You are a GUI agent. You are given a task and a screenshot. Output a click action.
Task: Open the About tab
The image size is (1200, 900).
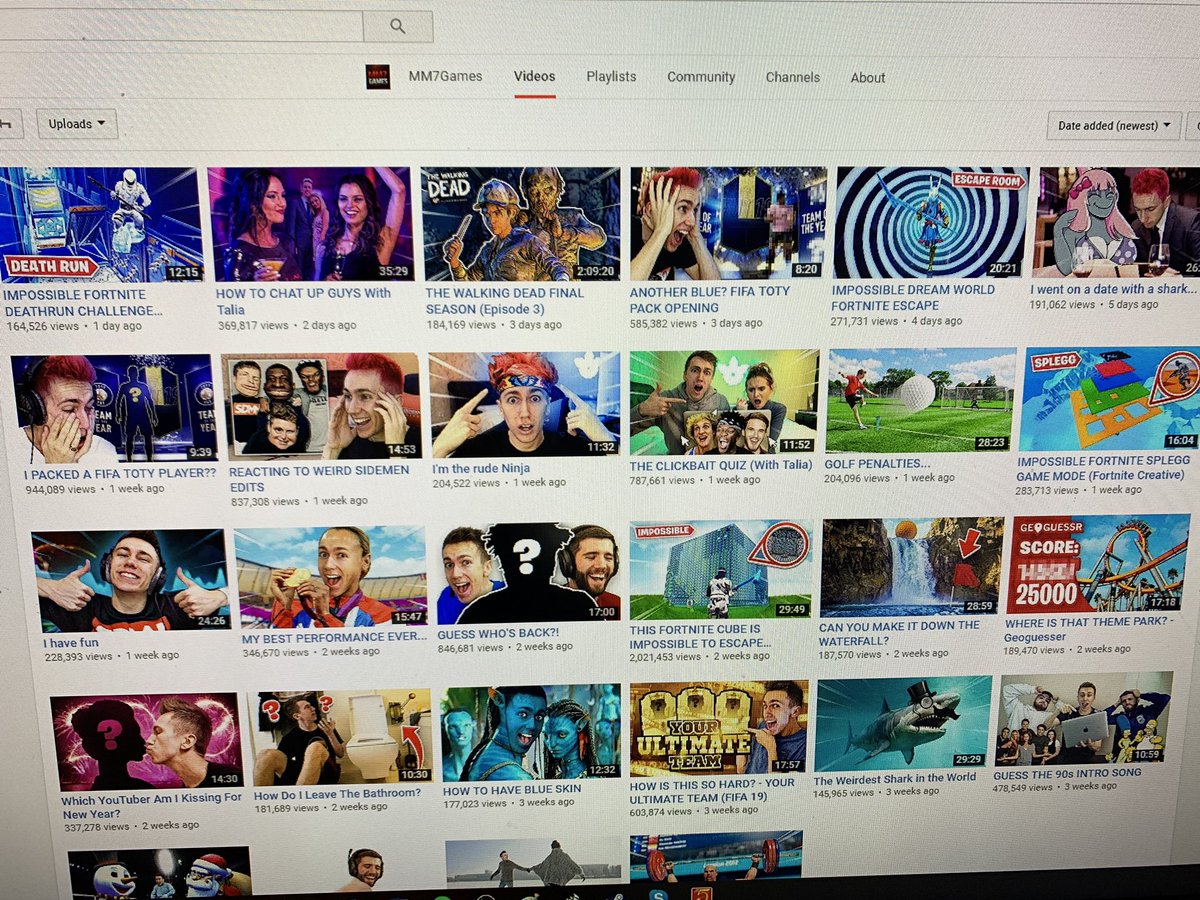click(x=867, y=77)
